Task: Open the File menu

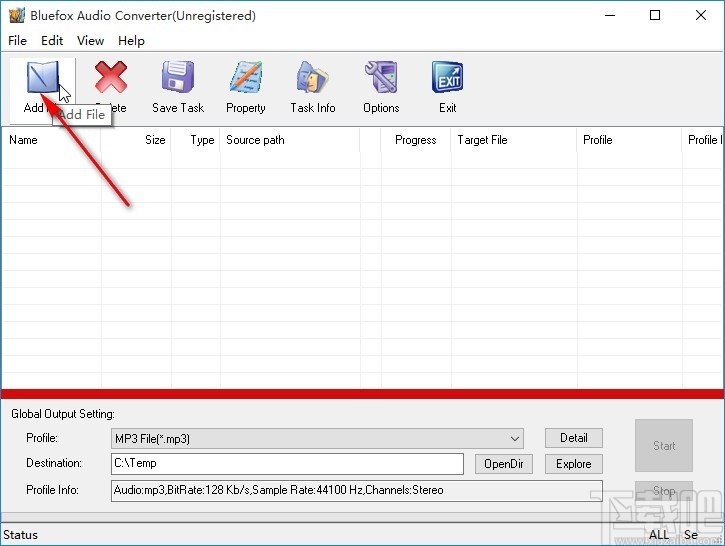Action: point(18,41)
